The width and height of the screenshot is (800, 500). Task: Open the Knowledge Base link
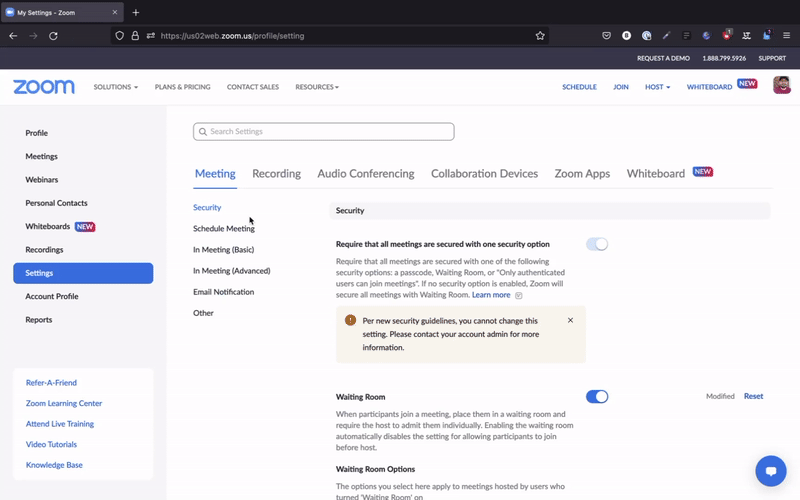point(54,465)
